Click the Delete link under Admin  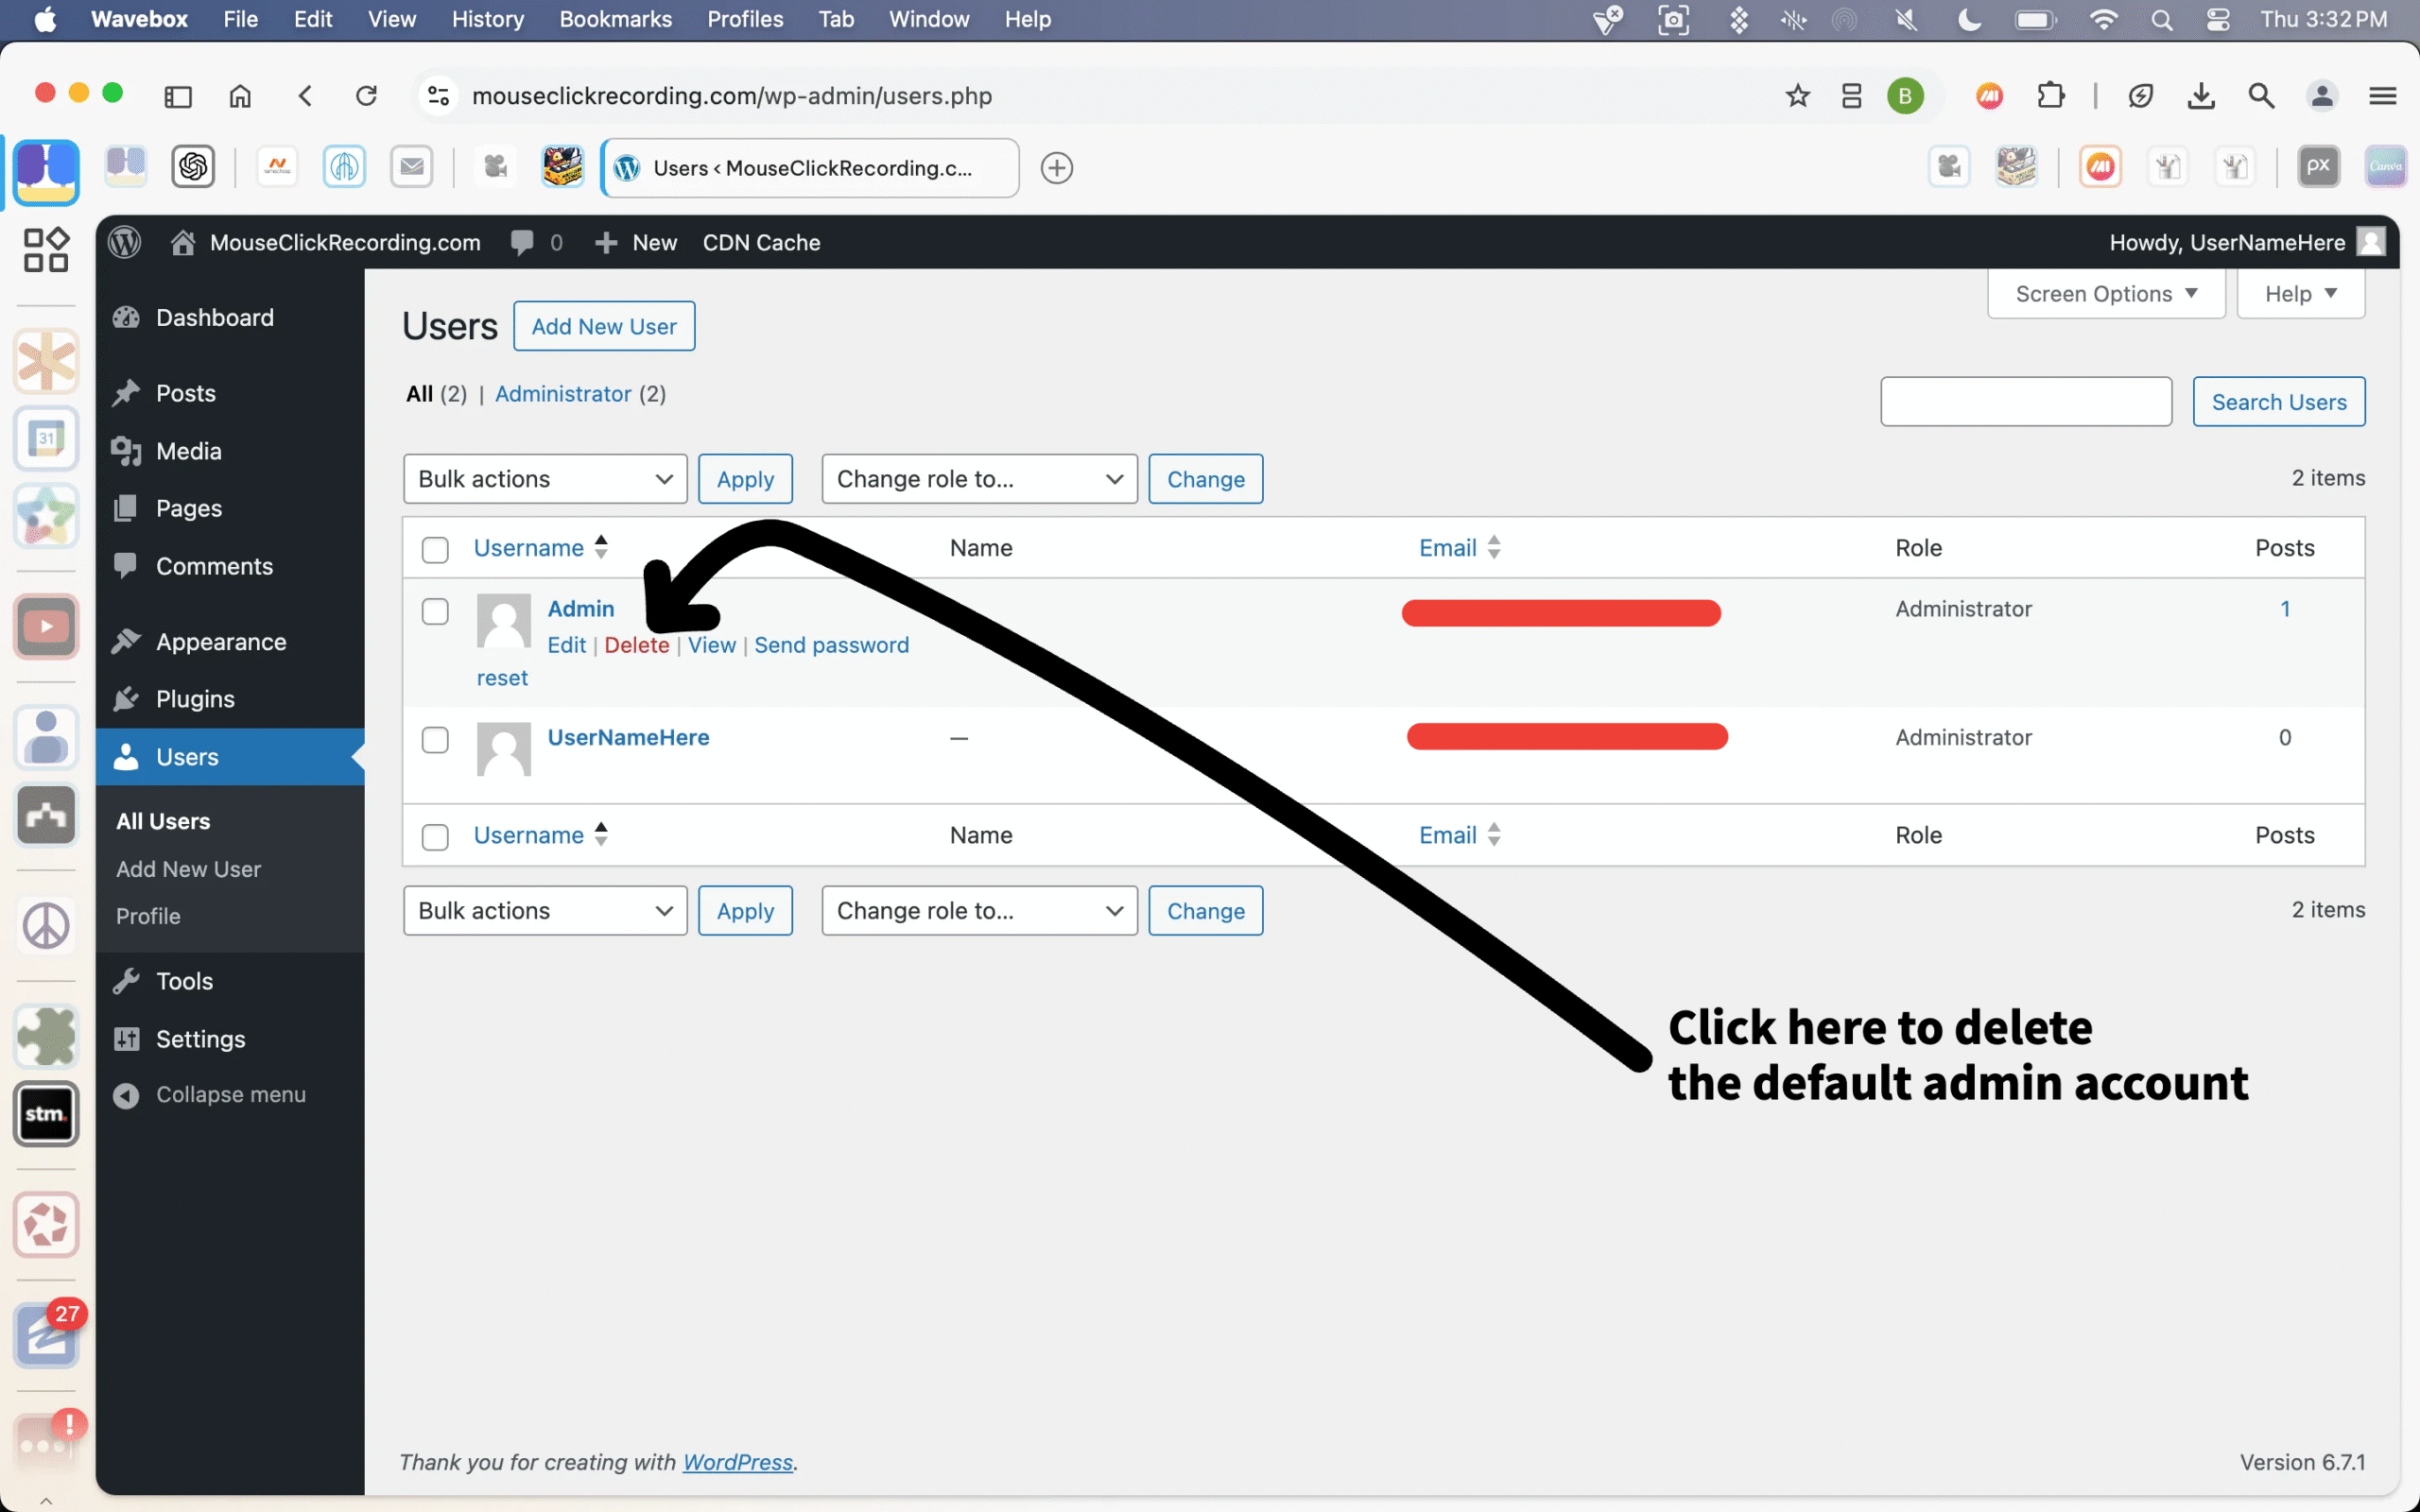[x=636, y=645]
